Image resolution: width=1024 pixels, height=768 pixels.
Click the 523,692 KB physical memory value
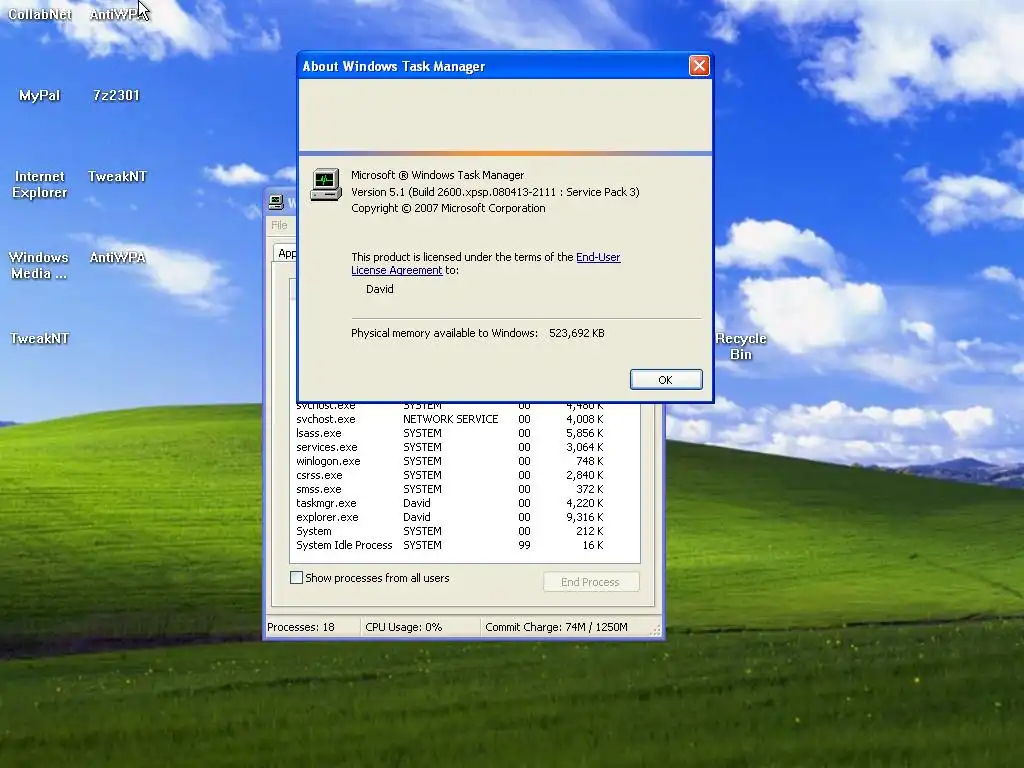[x=577, y=333]
